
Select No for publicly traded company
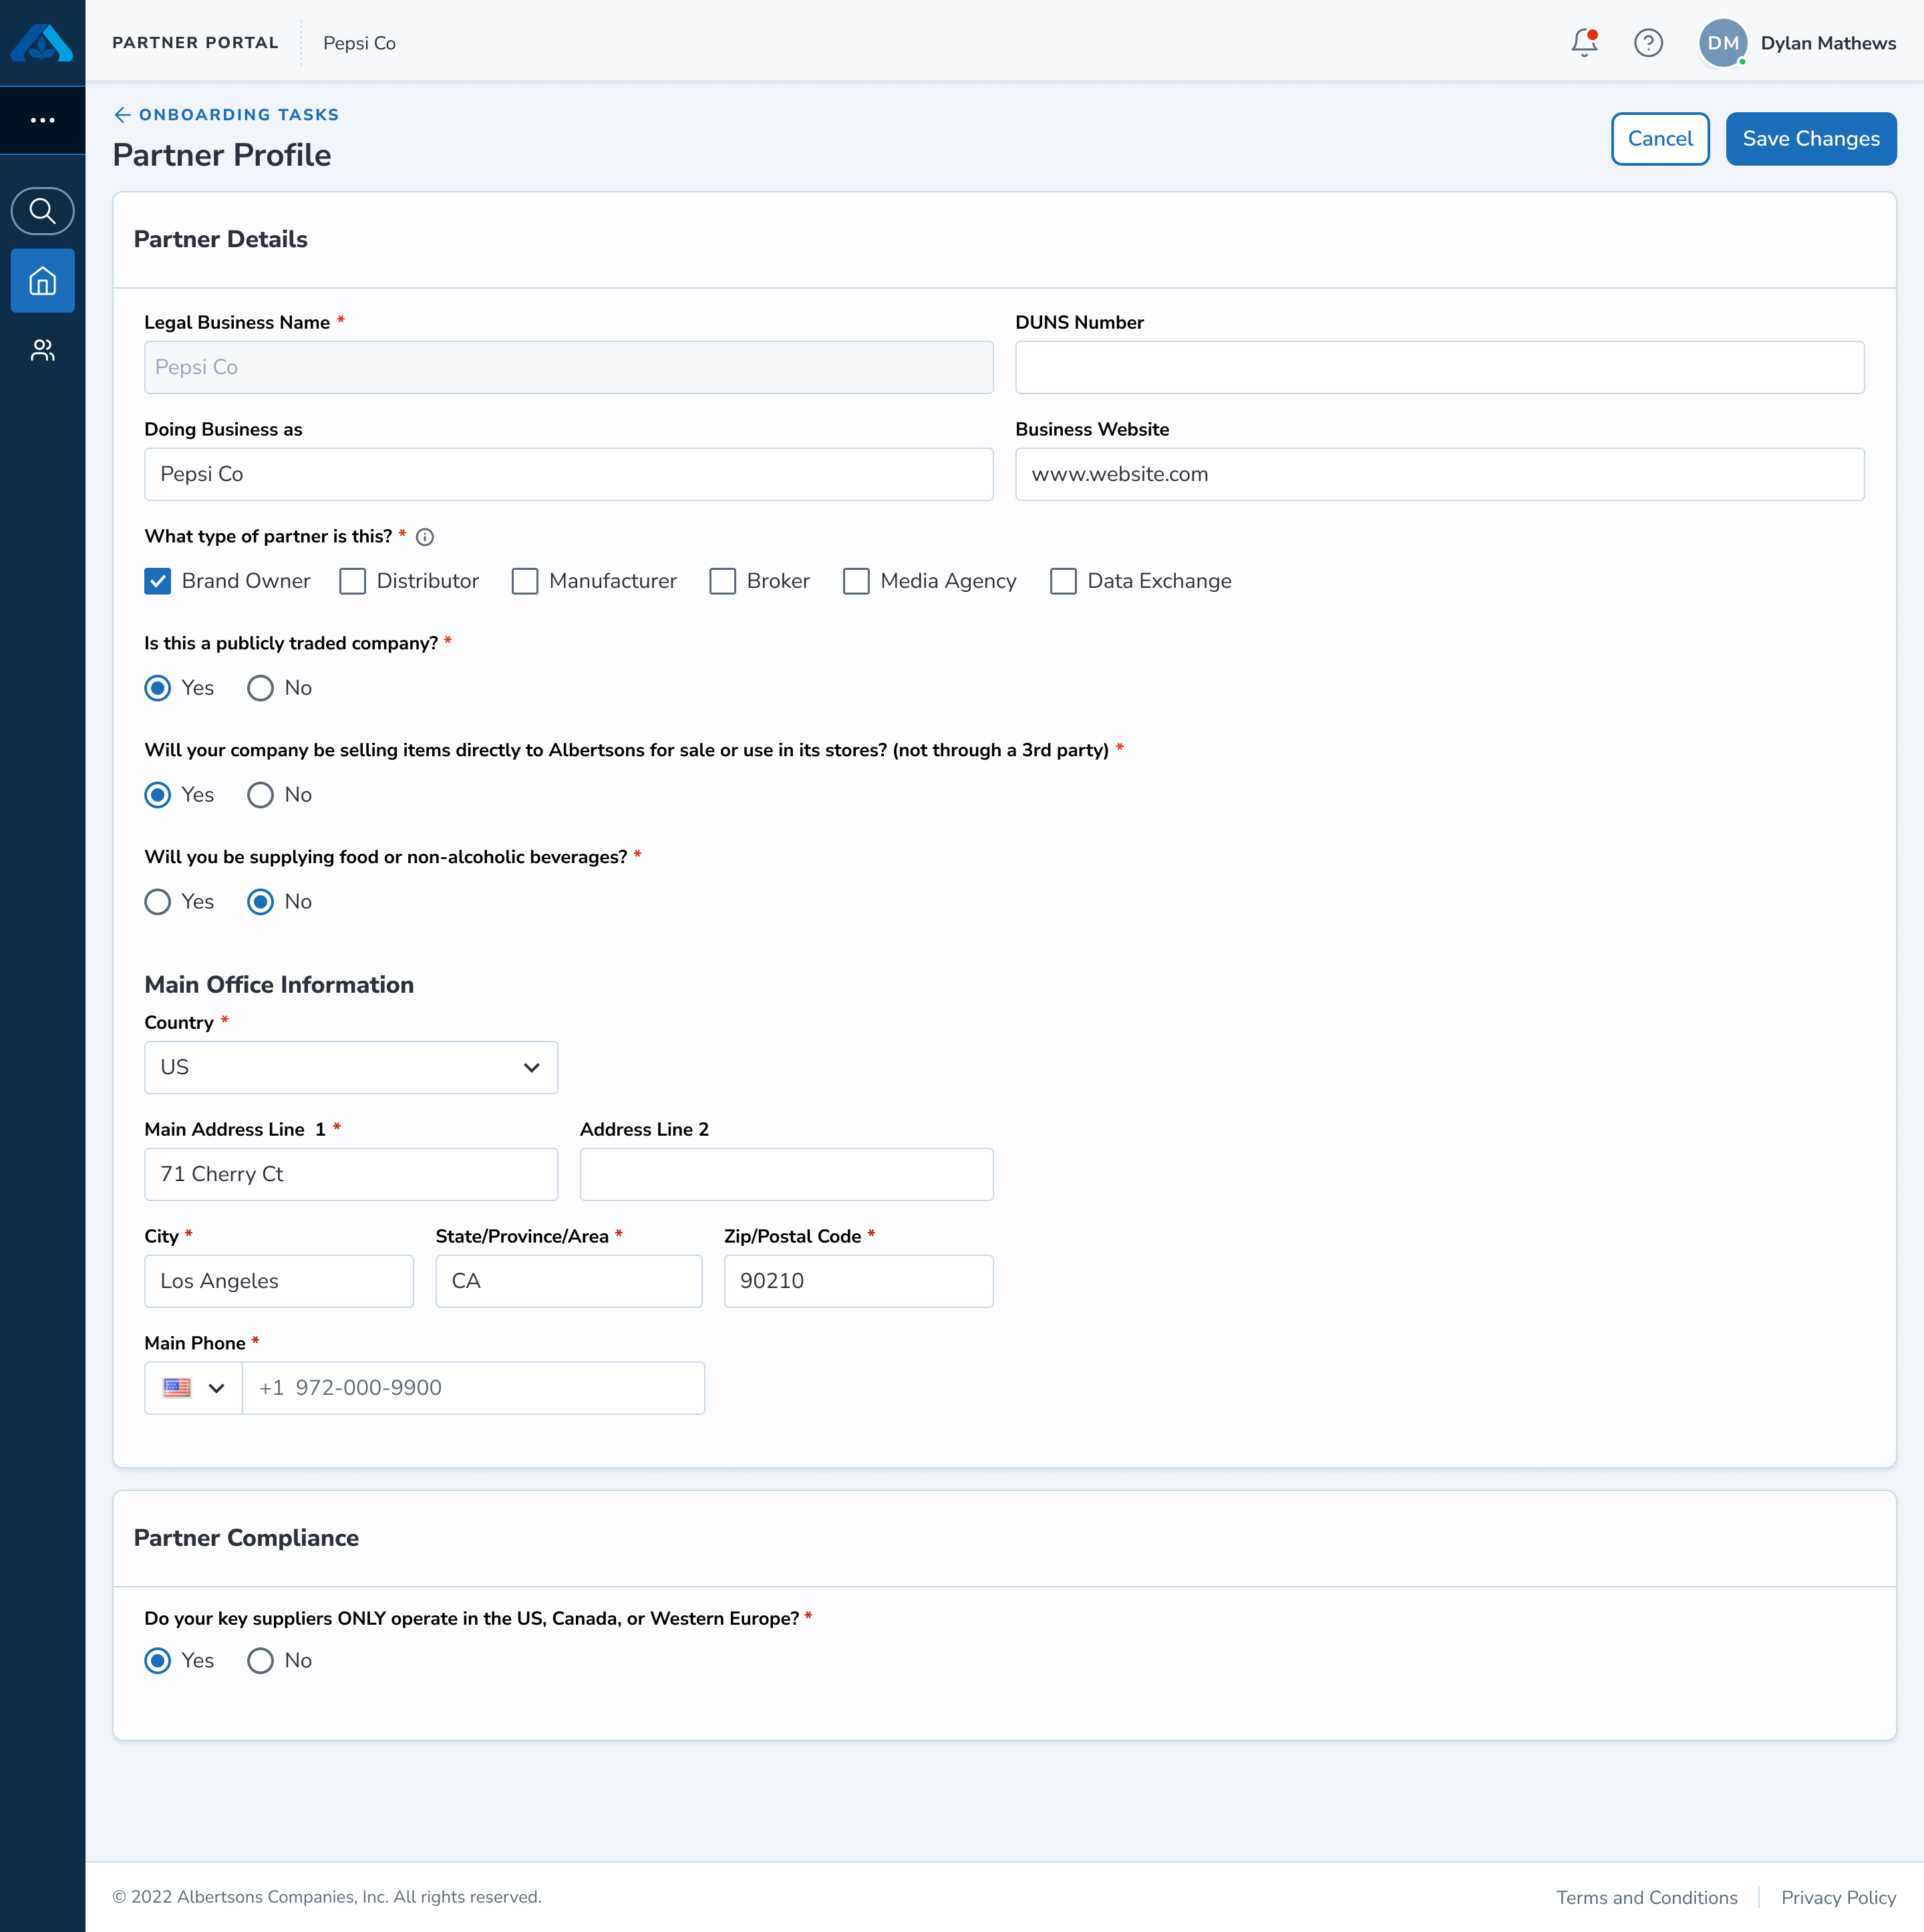click(x=261, y=688)
